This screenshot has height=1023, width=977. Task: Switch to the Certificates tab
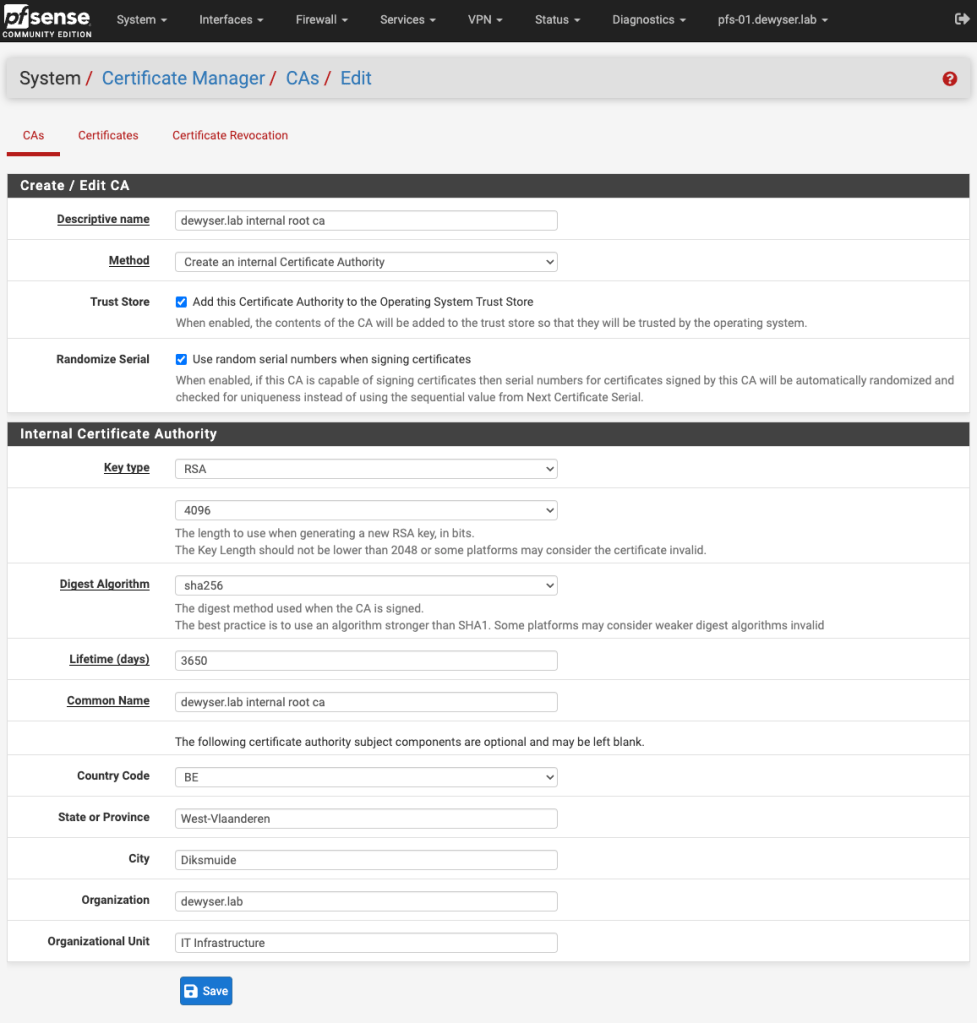[x=108, y=135]
